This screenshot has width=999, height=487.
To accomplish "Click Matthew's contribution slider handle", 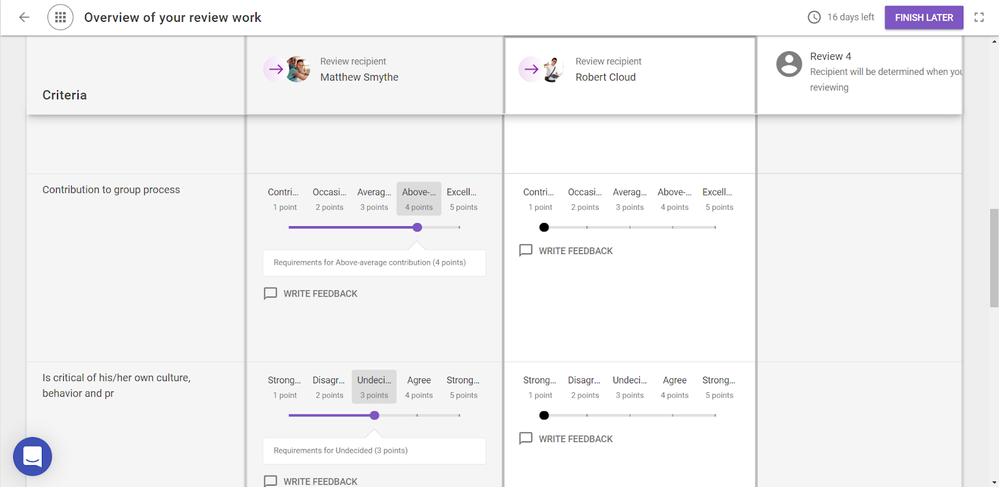I will (417, 227).
